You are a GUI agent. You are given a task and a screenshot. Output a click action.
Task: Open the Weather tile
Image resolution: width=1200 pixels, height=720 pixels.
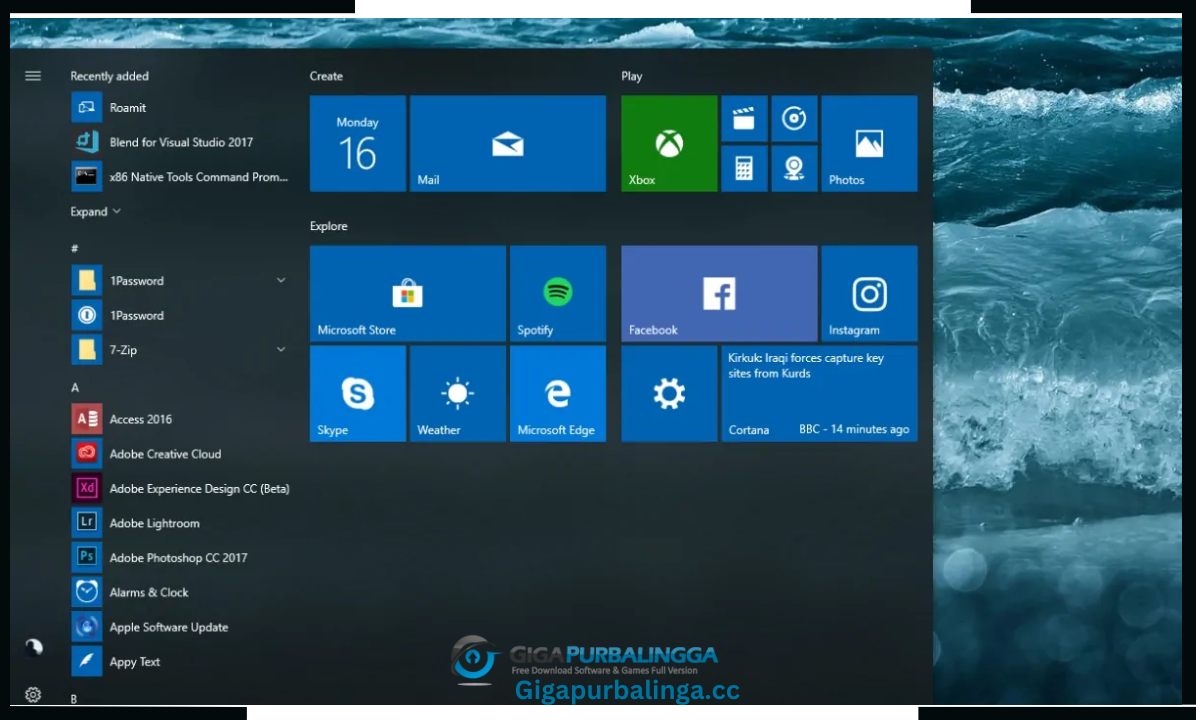458,393
